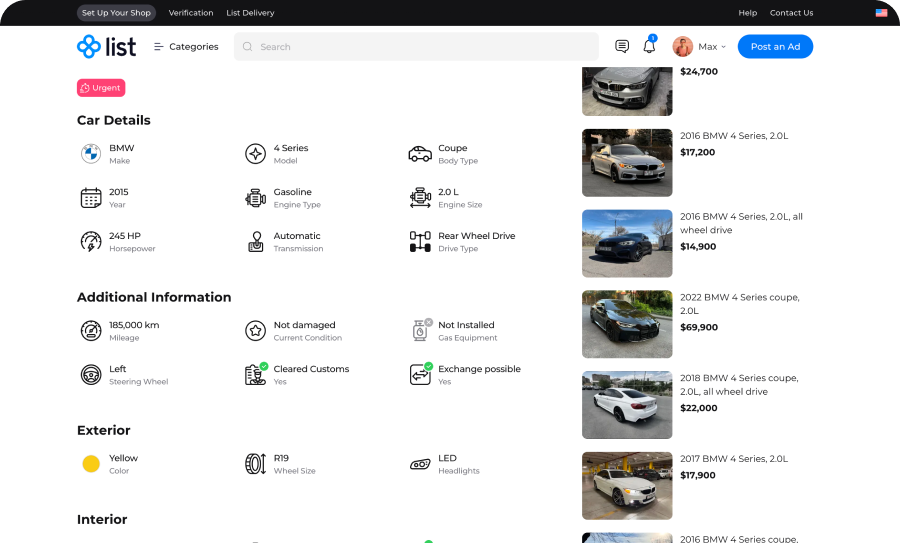Screen dimensions: 900x543
Task: Open Set Up Your Shop tab
Action: [x=116, y=13]
